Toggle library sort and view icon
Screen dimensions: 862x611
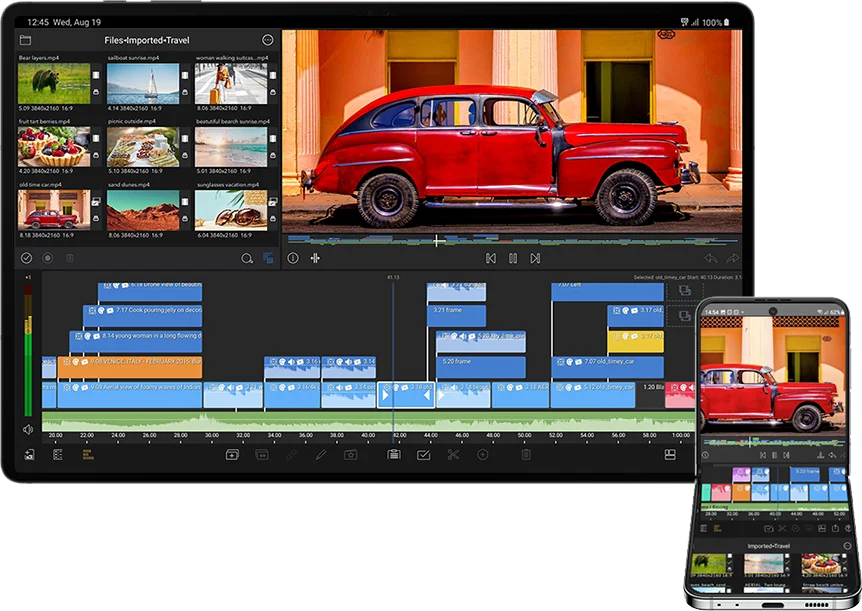coord(268,258)
